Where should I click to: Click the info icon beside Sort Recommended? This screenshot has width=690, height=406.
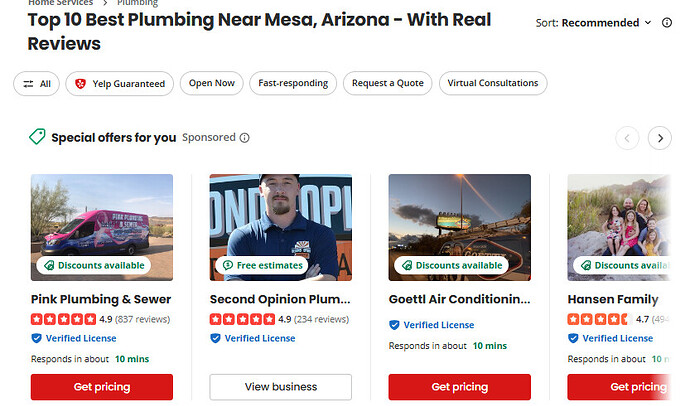click(667, 22)
